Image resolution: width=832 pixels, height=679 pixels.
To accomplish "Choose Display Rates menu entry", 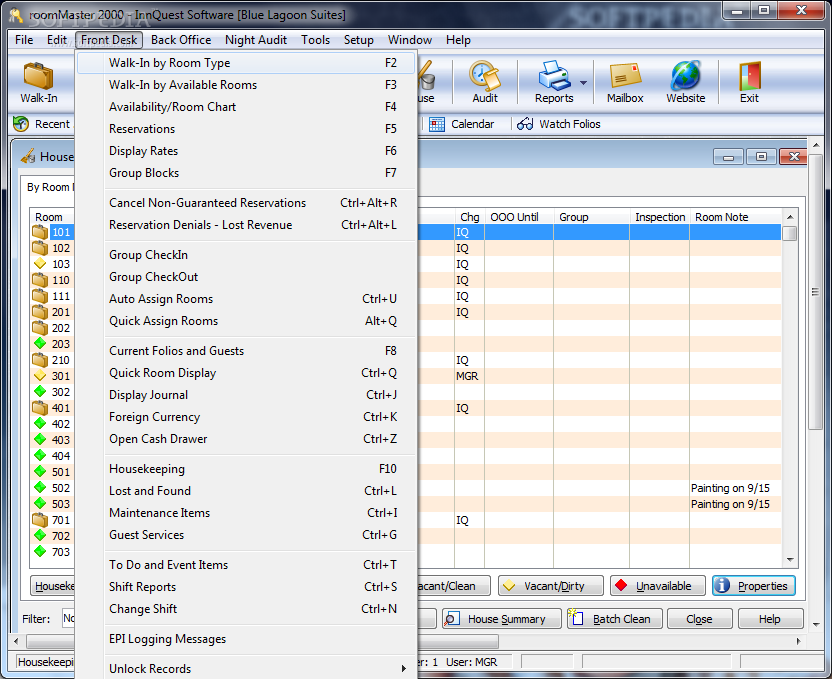I will tap(246, 151).
